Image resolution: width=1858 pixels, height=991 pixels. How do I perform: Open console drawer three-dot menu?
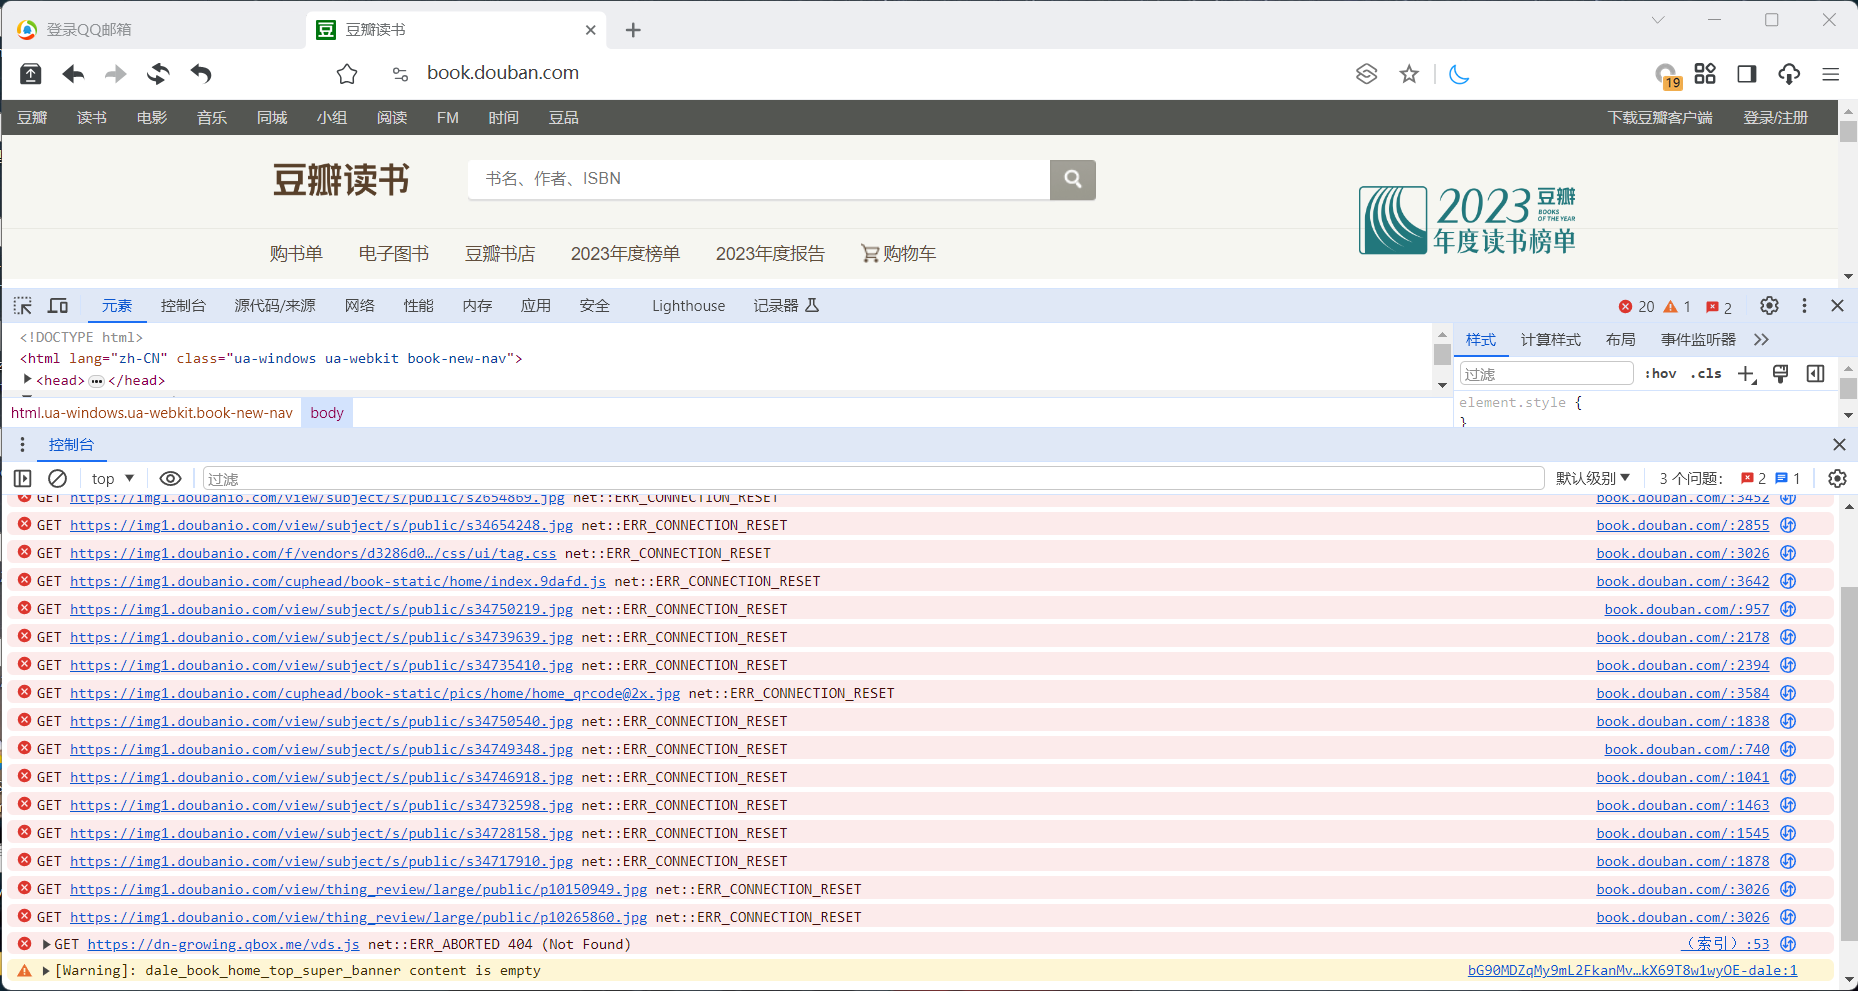pyautogui.click(x=22, y=445)
